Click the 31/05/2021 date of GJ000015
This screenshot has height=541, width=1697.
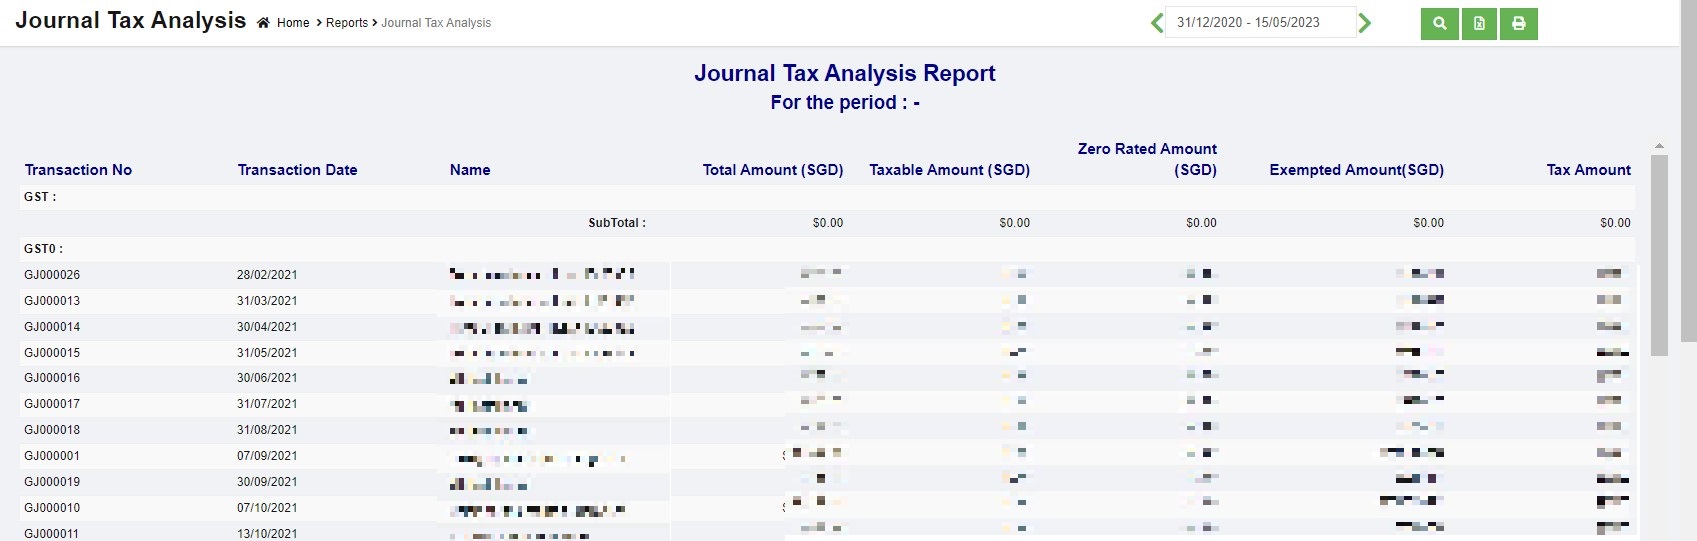tap(267, 353)
